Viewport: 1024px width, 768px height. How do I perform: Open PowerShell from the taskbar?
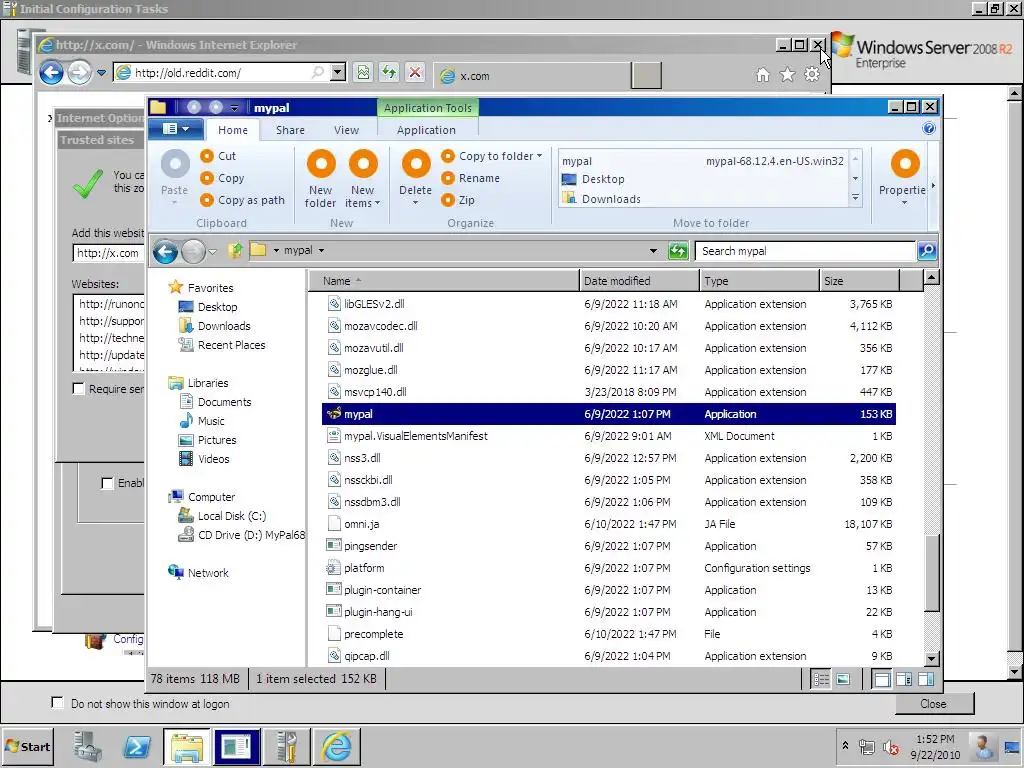(137, 746)
